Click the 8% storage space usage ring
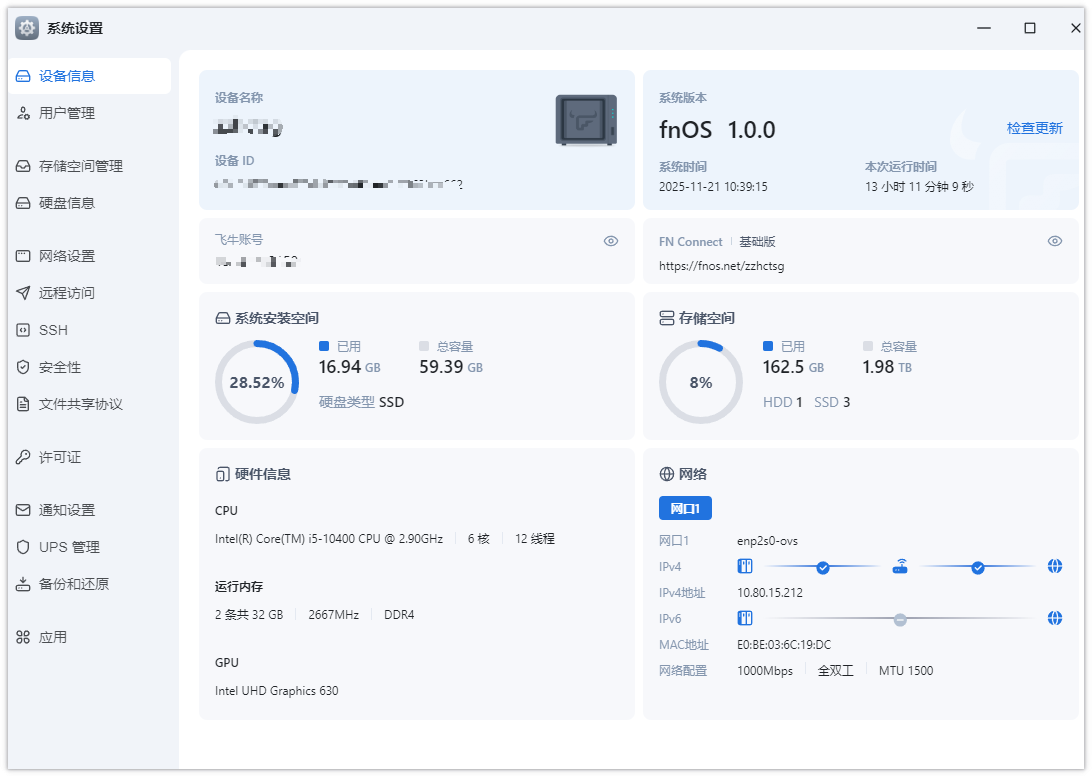Image resolution: width=1092 pixels, height=777 pixels. 700,382
